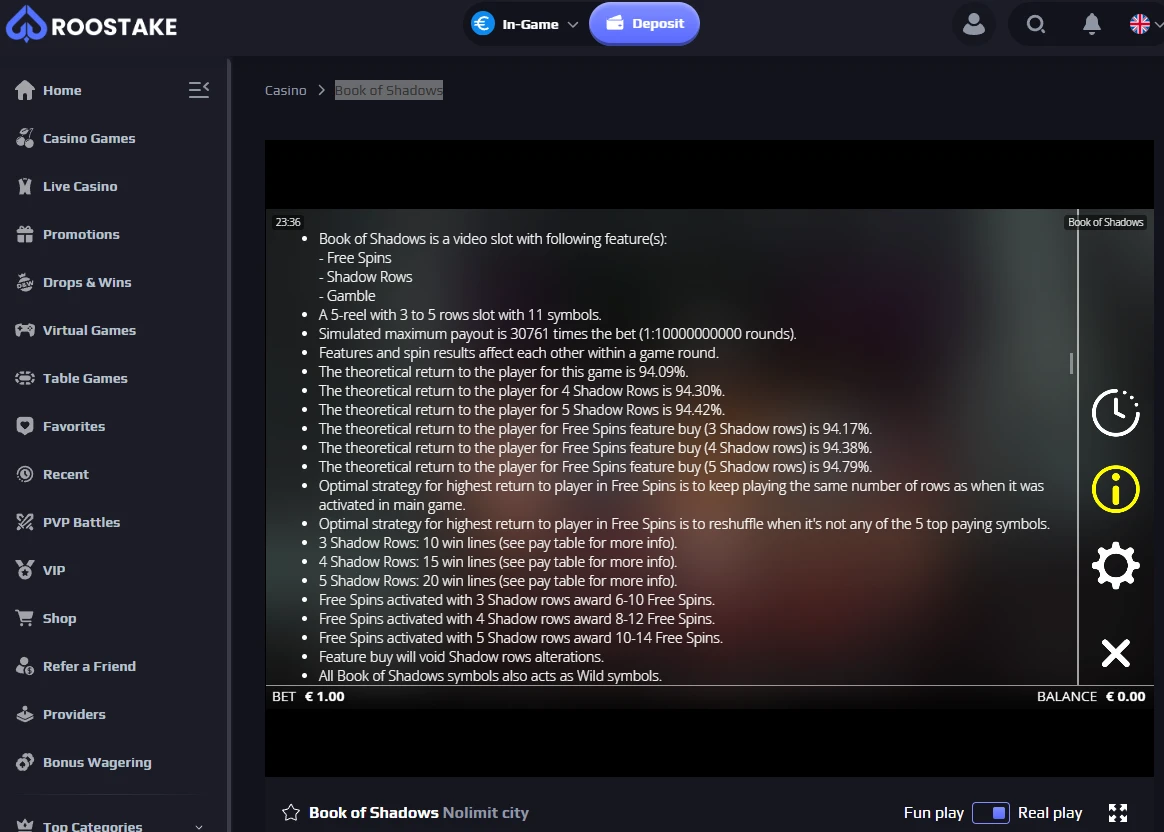
Task: Click the 23:36 game clock
Action: (288, 222)
